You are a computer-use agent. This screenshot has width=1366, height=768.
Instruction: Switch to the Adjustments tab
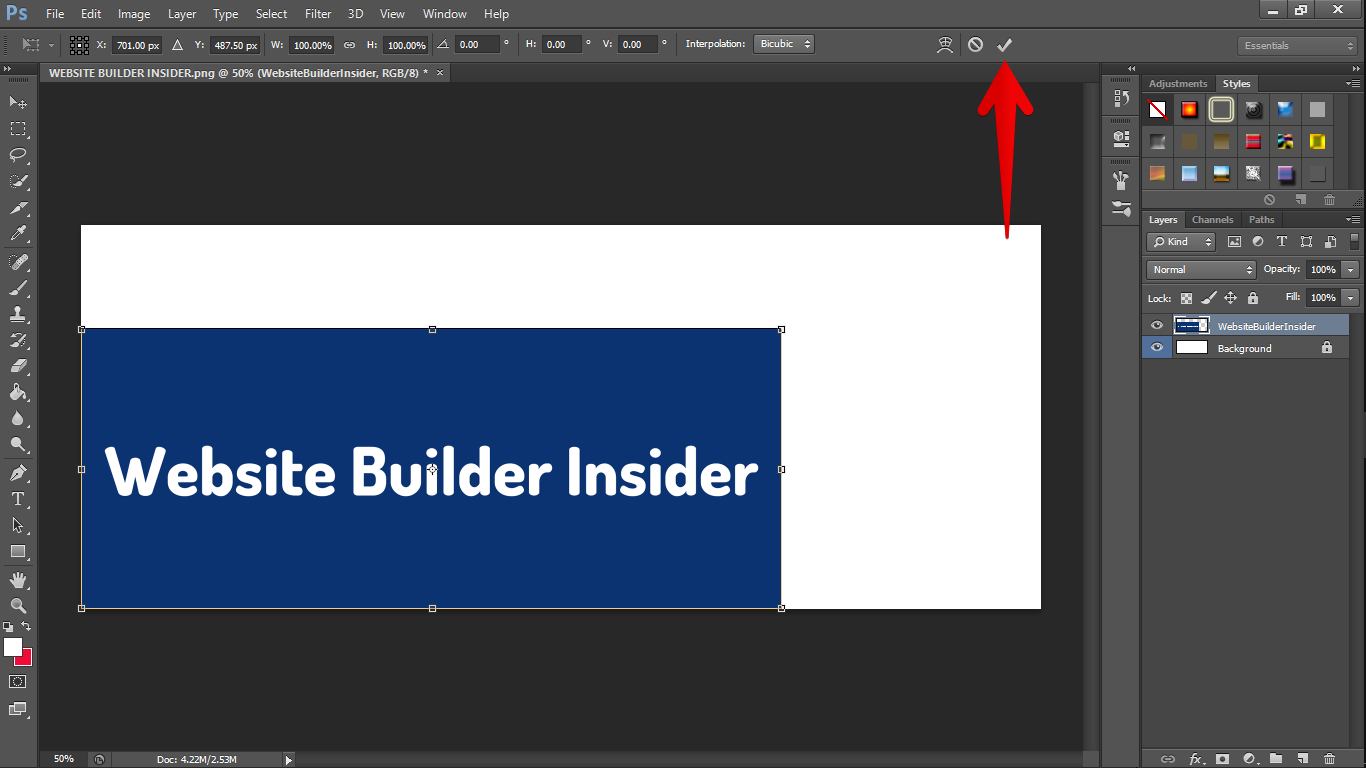point(1178,84)
